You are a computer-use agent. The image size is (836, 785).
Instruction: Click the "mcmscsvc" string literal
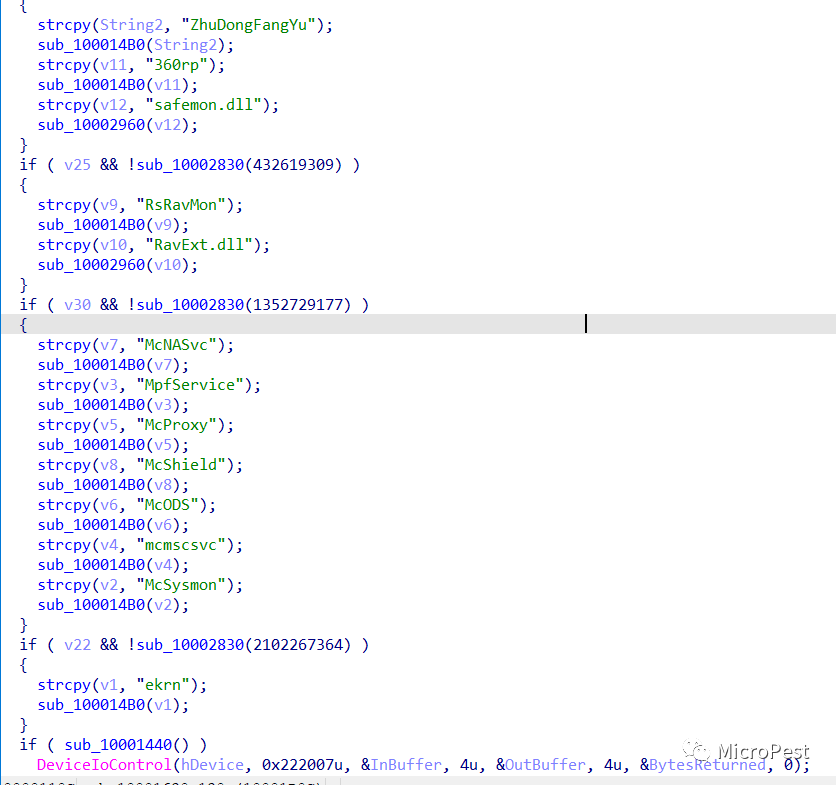tap(181, 545)
